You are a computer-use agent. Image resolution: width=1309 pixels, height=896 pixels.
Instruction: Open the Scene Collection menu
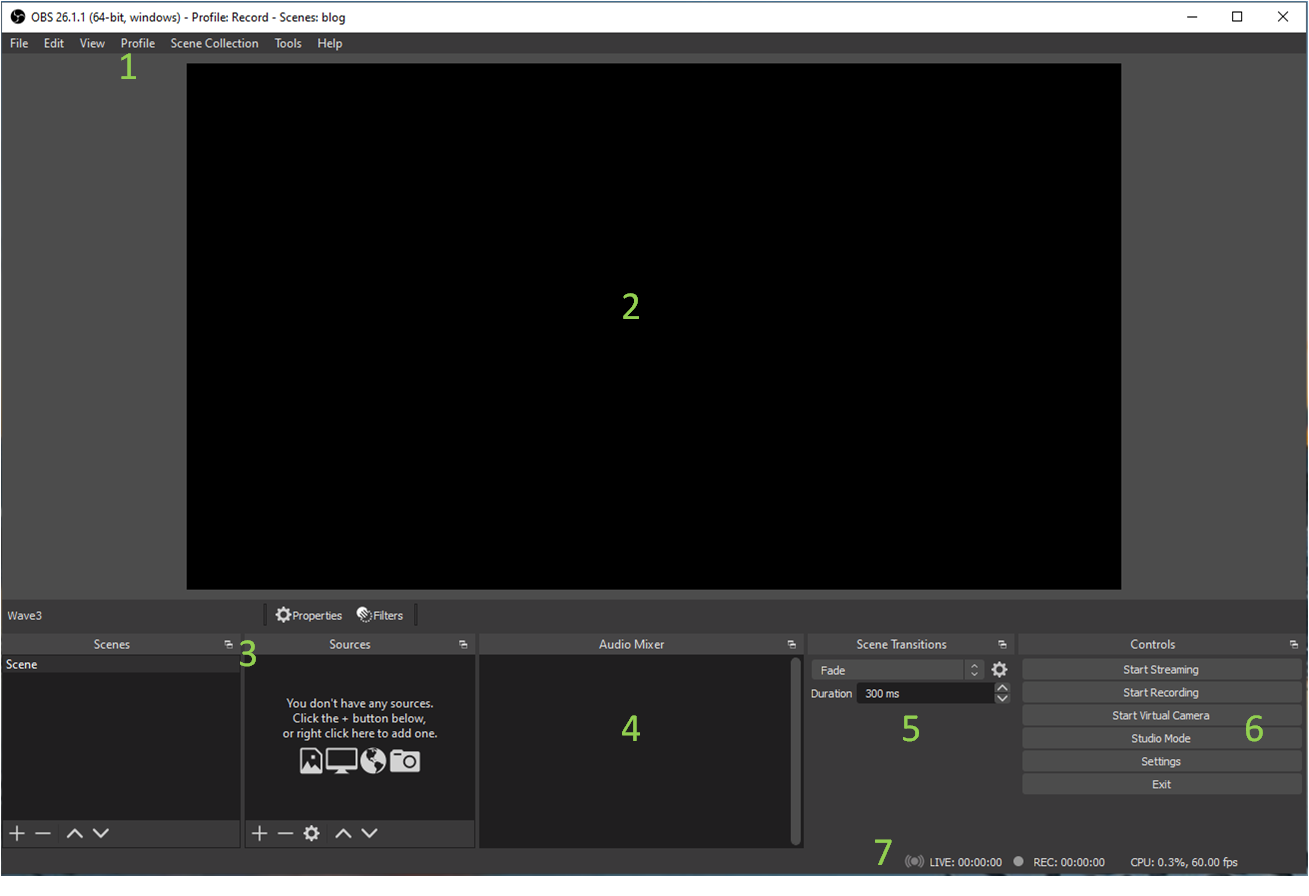(214, 43)
